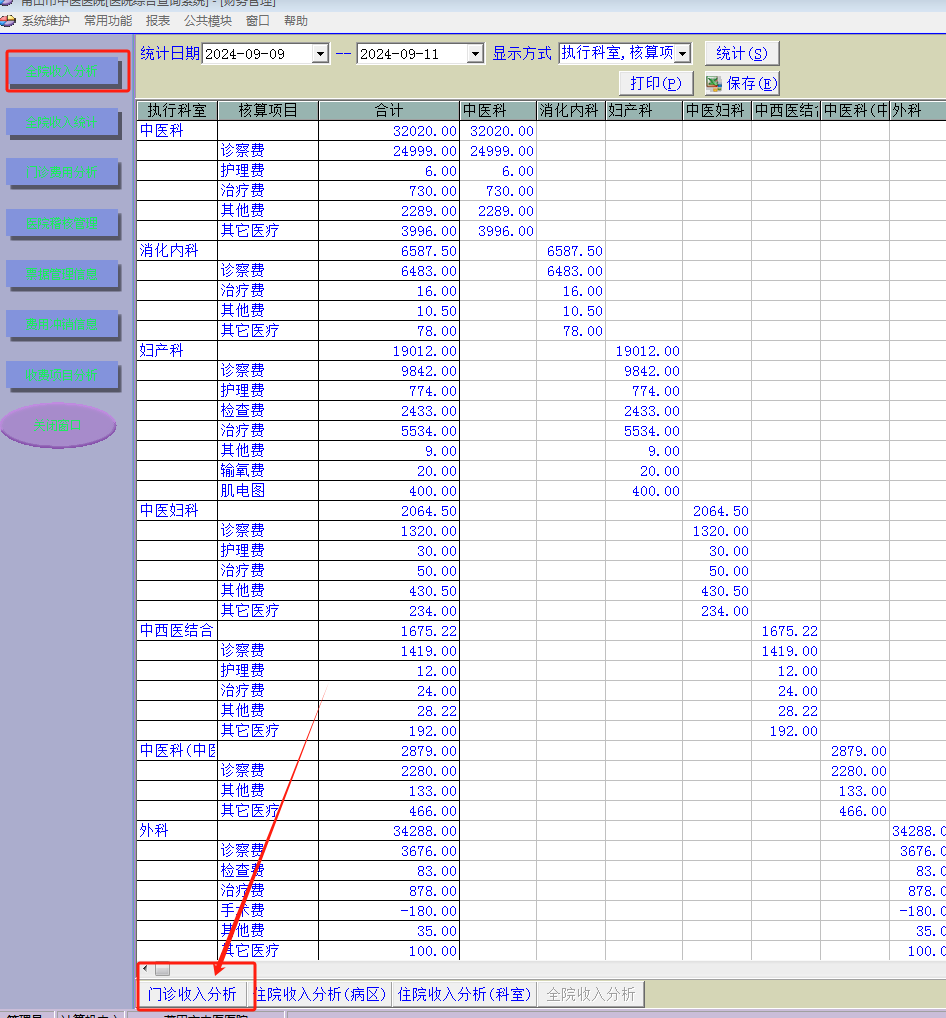The image size is (946, 1018).
Task: Open the 窗口 menu
Action: [x=258, y=21]
